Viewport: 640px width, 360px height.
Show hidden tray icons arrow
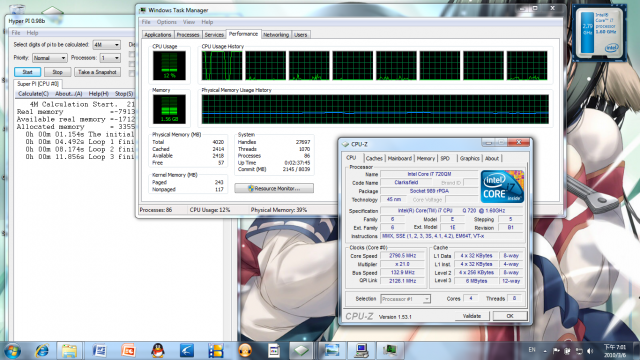[x=545, y=351]
